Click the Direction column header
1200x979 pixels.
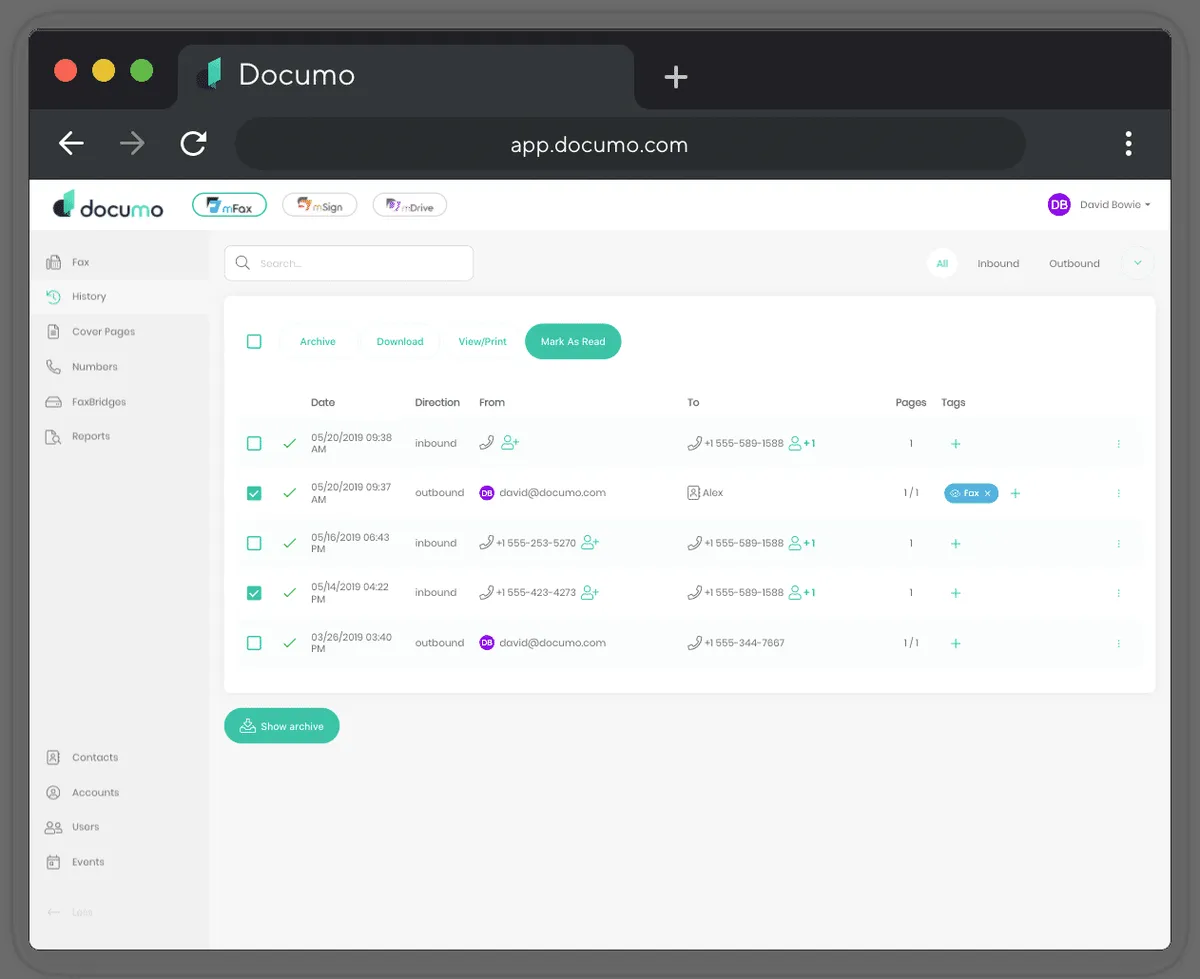[437, 402]
